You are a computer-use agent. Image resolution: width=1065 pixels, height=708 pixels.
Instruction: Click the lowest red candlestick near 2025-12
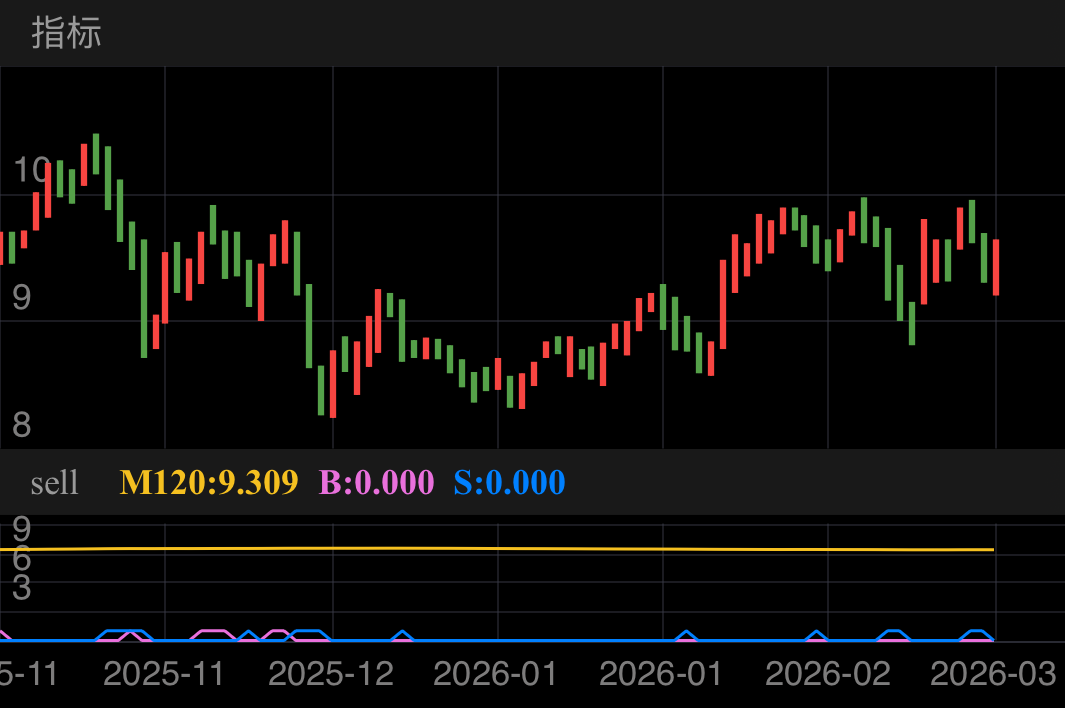click(332, 384)
